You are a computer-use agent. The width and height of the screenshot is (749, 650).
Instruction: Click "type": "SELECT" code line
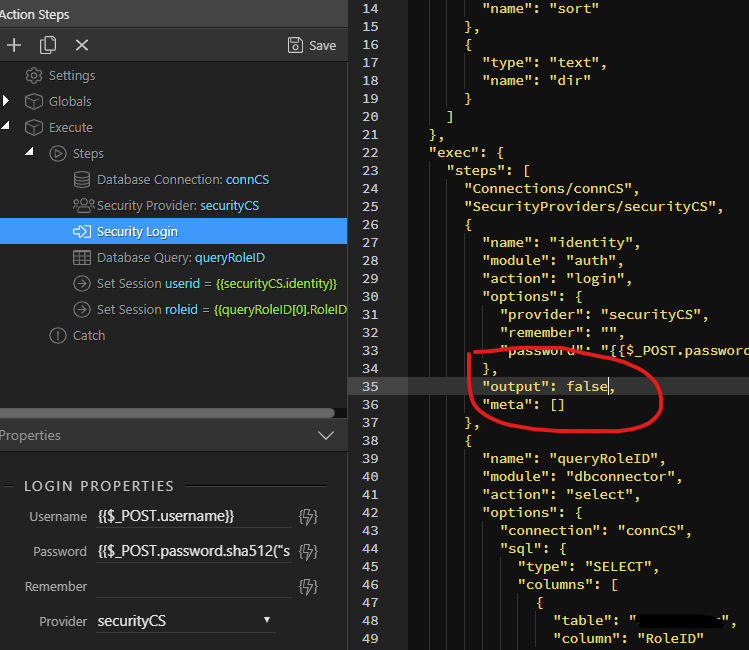(x=588, y=566)
